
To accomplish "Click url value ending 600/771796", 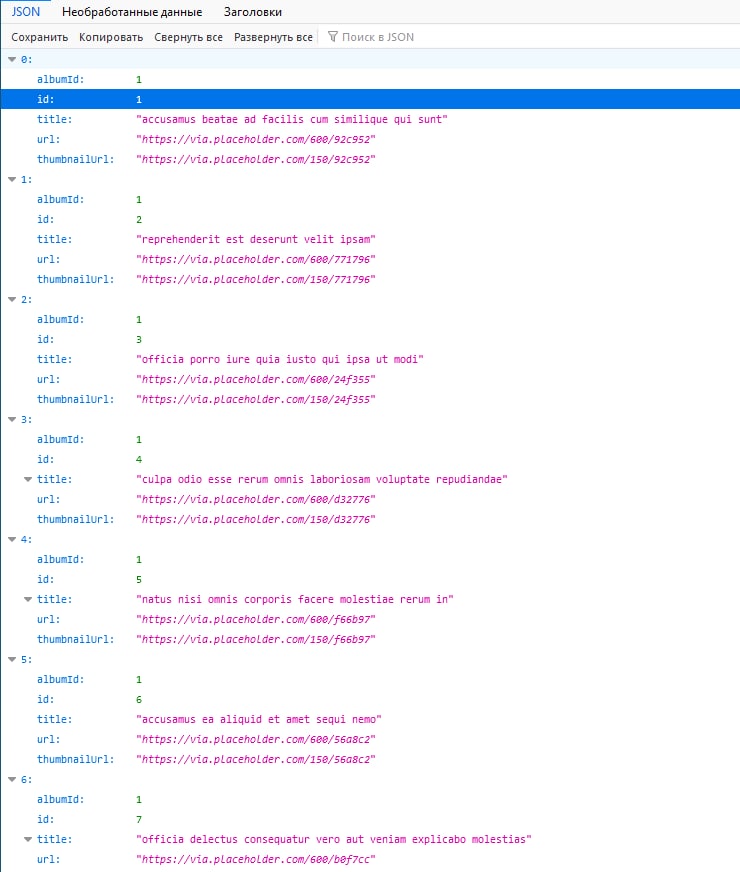I will coord(256,260).
